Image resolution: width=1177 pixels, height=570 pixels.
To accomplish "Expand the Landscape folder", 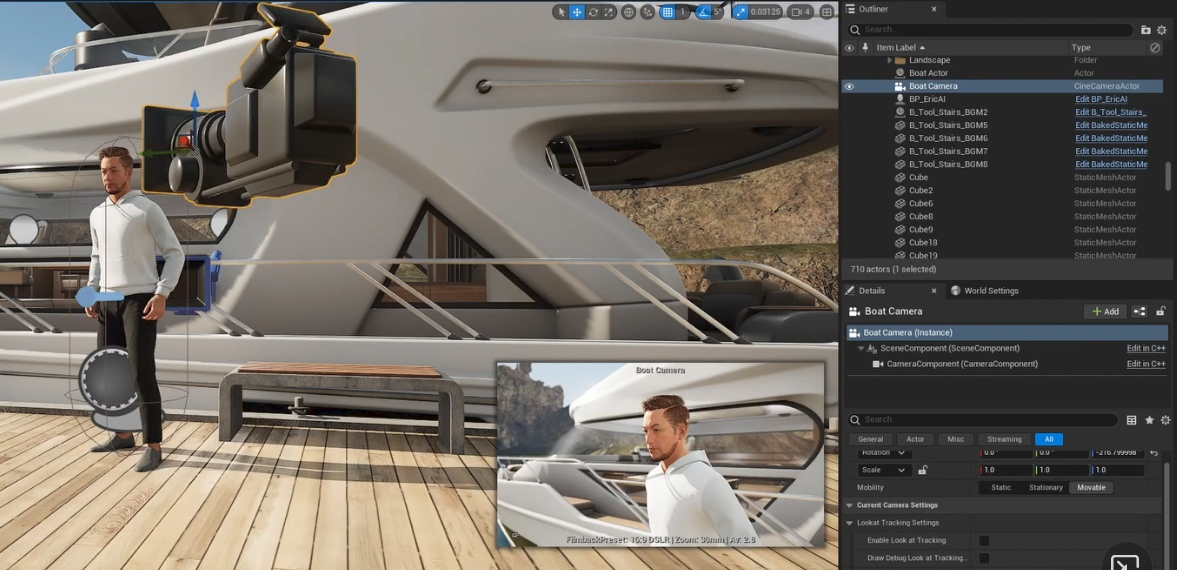I will pos(890,60).
